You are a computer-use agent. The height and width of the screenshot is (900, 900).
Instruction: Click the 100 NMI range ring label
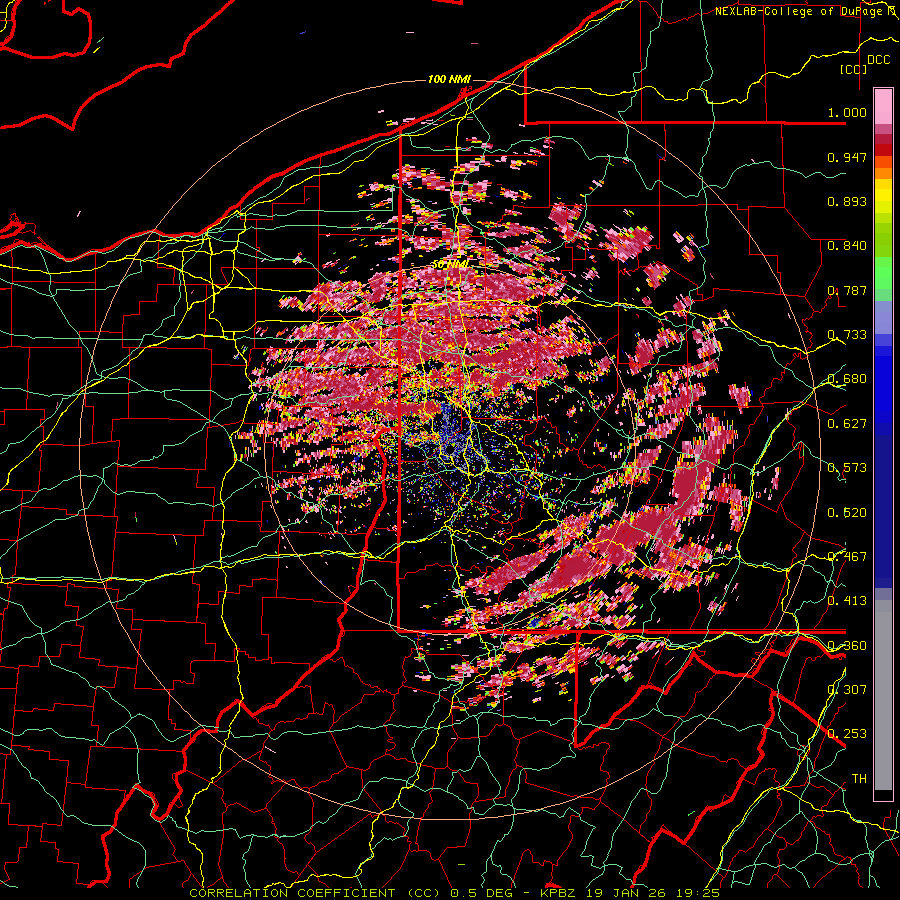(x=449, y=79)
